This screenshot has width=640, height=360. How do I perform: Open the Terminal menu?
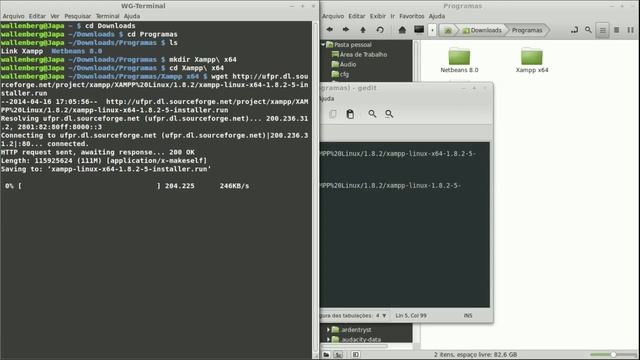(x=107, y=16)
